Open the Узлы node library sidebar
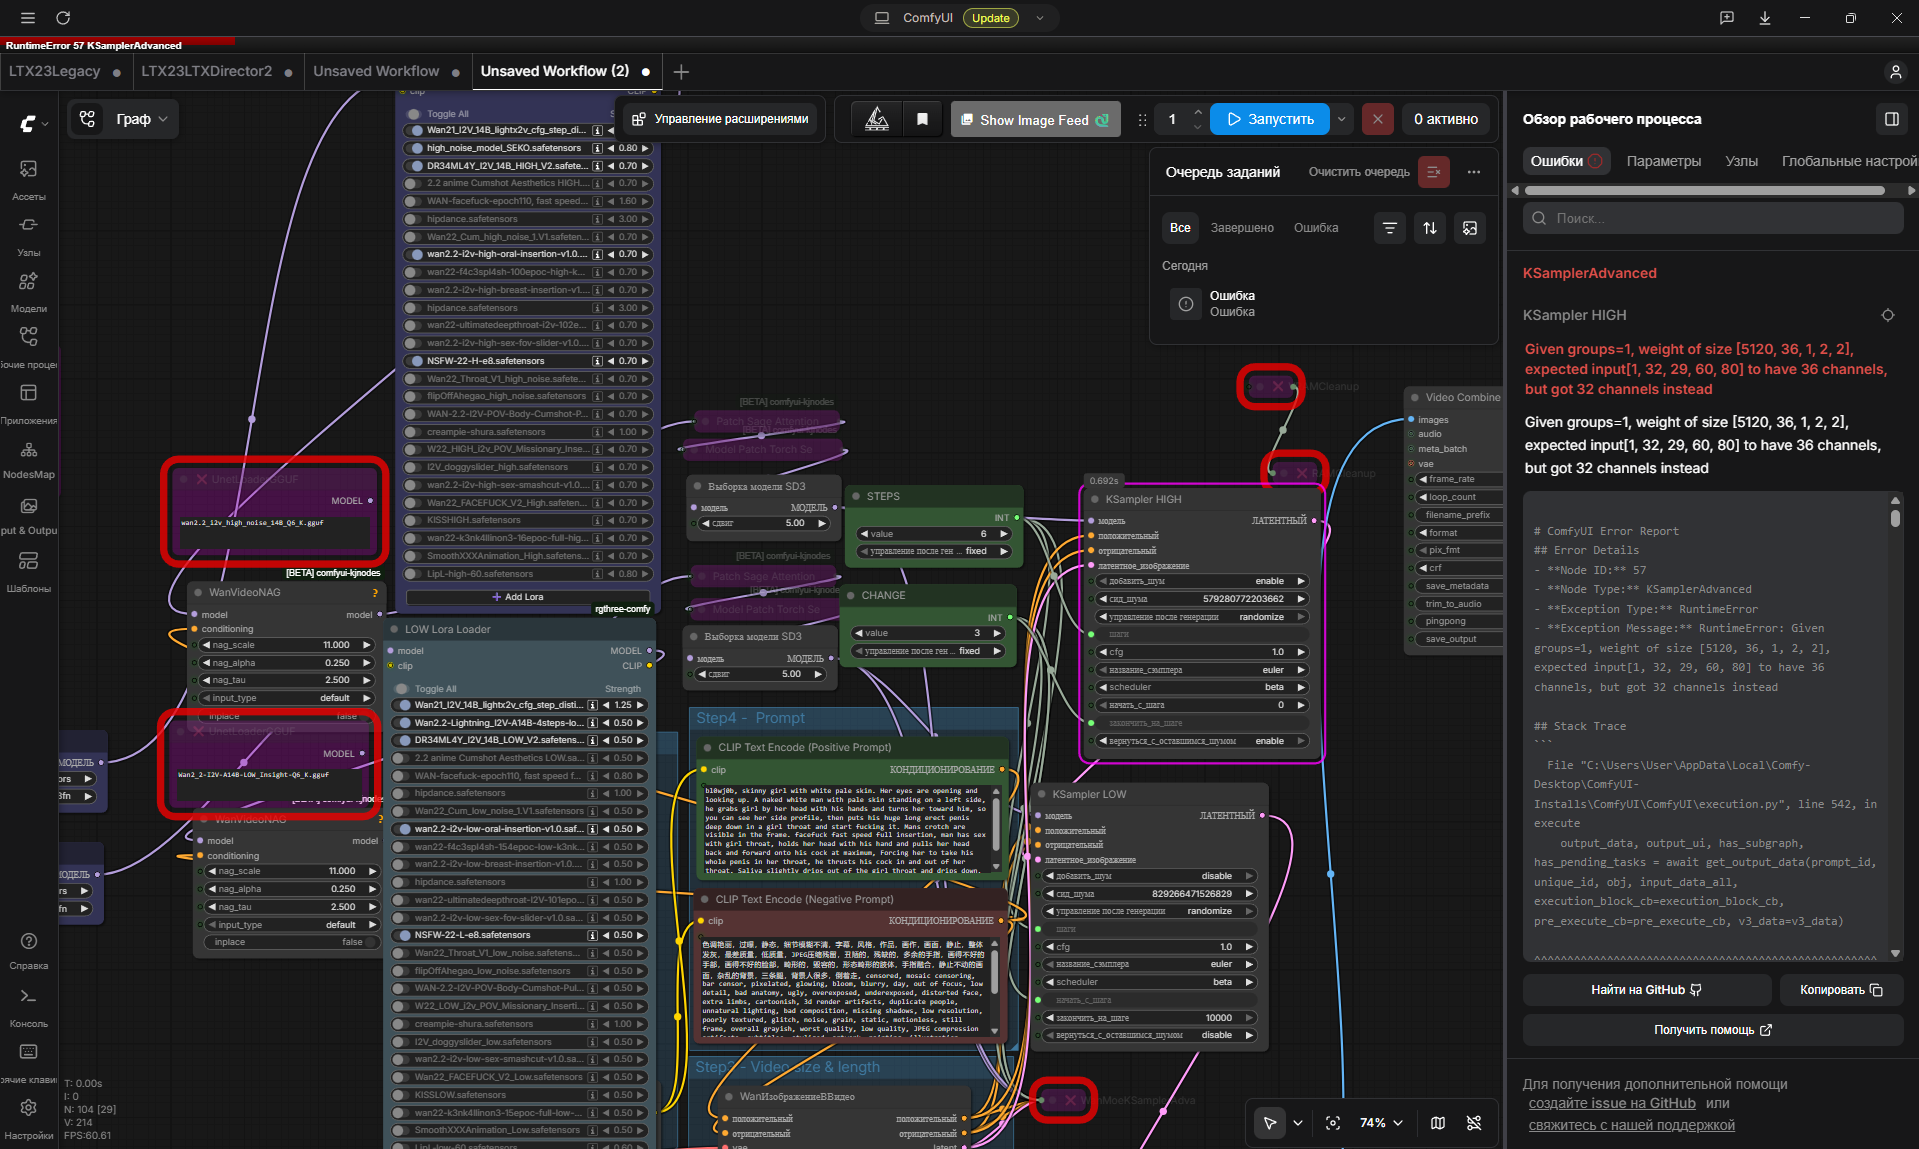 pos(29,234)
